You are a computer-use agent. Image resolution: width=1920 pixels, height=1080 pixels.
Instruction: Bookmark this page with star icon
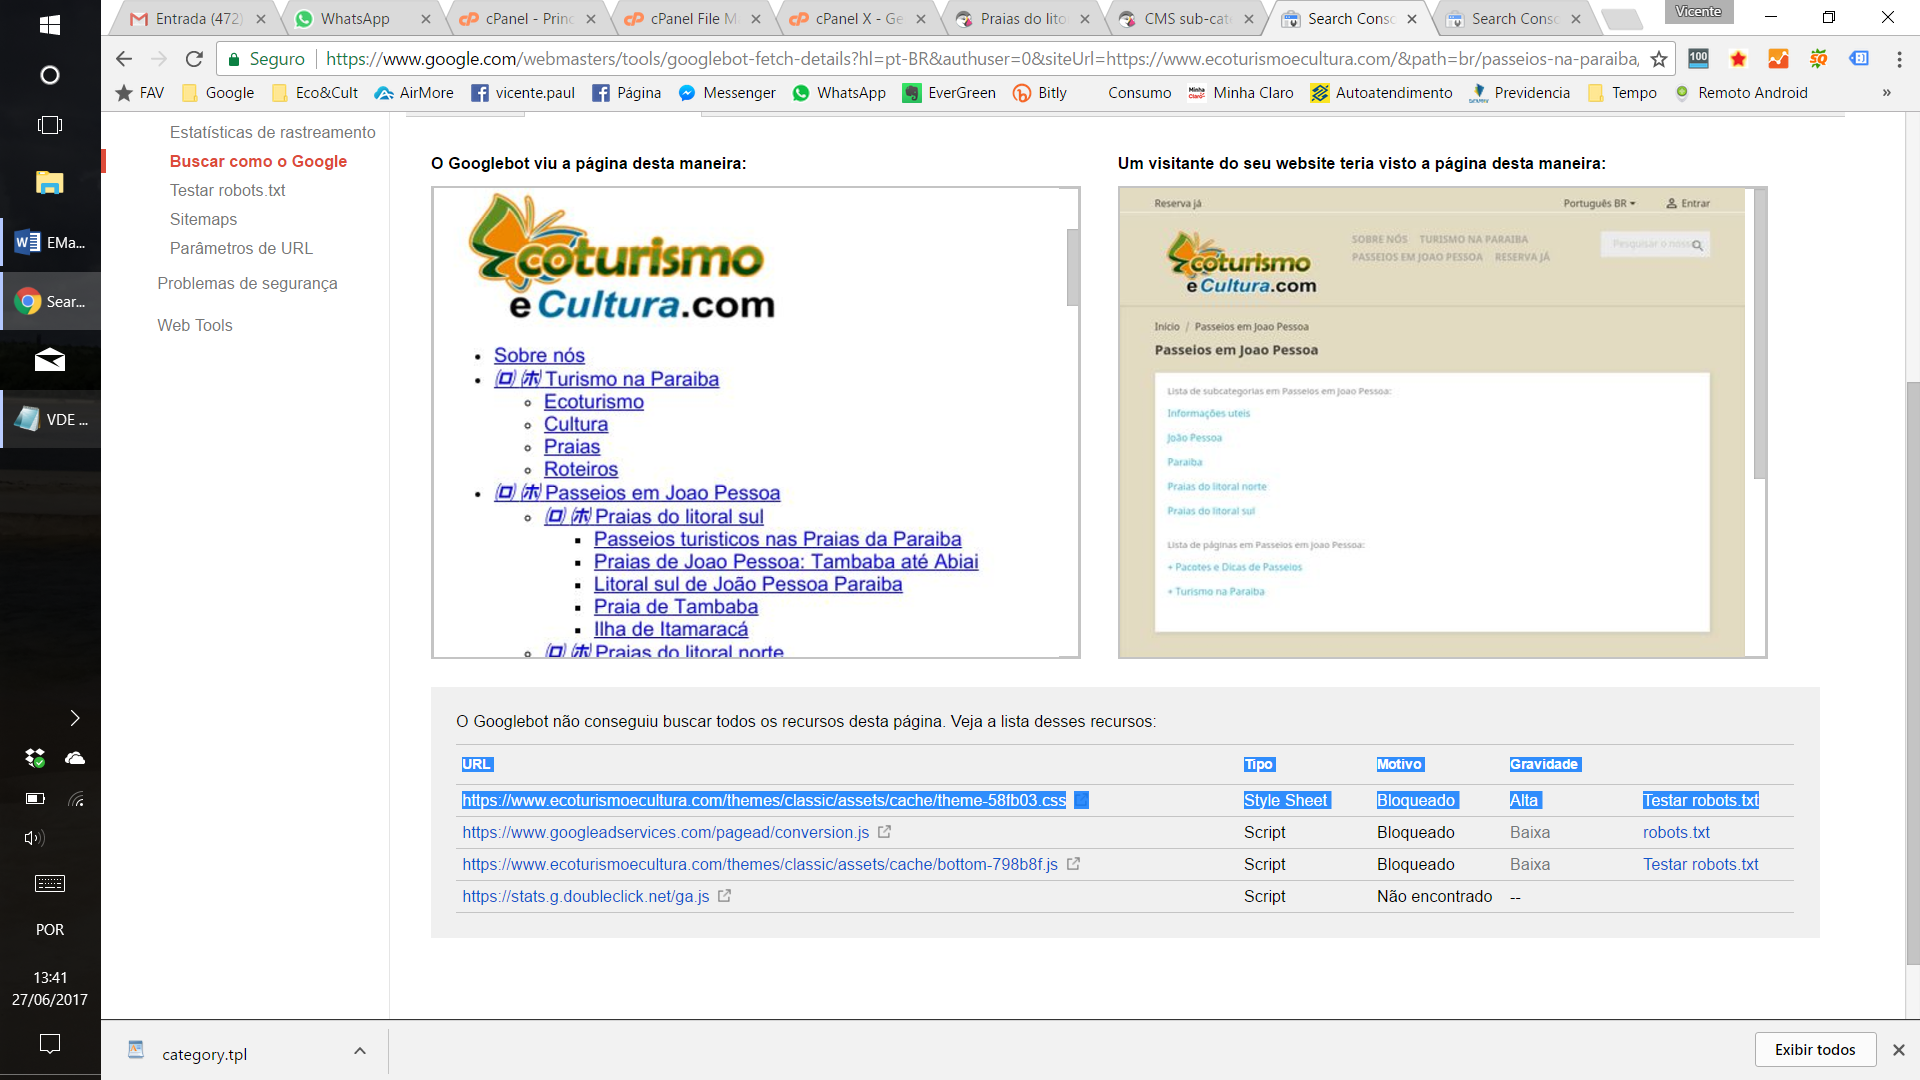1658,59
